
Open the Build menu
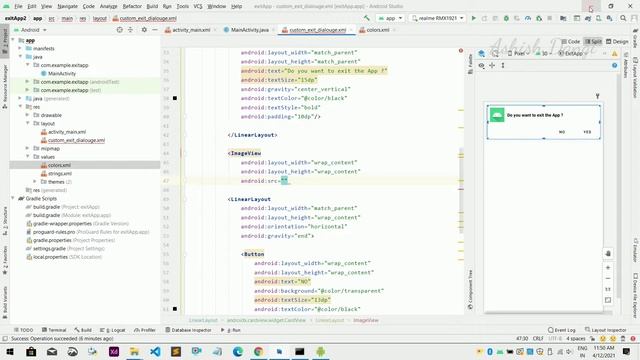tap(152, 7)
